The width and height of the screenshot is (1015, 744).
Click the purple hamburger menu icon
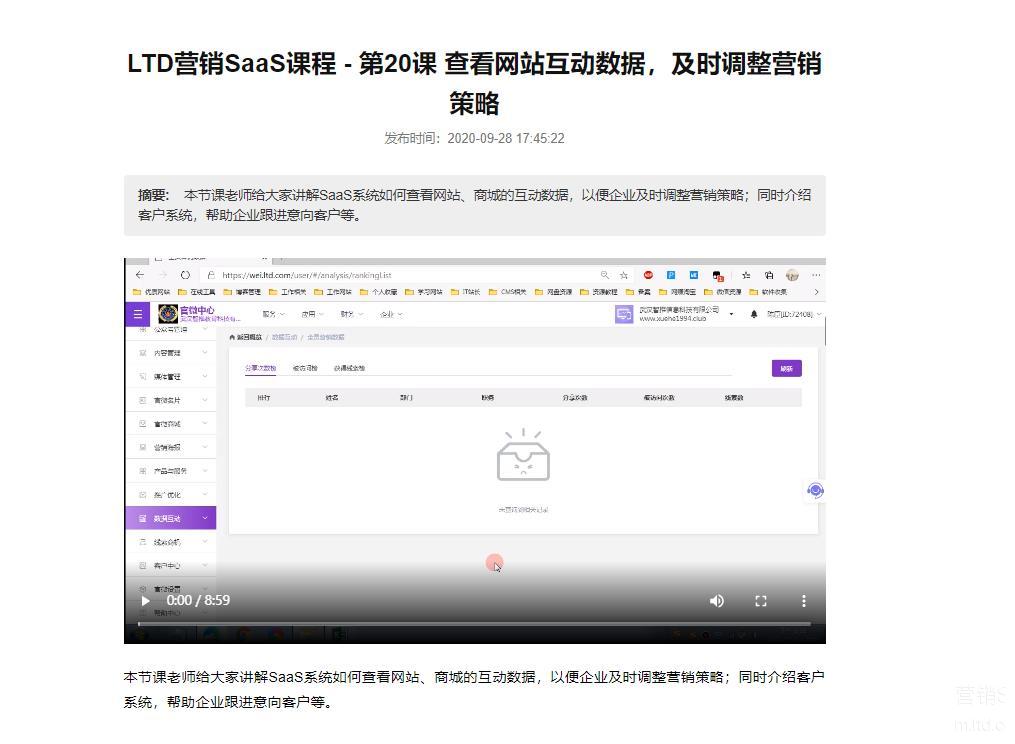[x=138, y=314]
